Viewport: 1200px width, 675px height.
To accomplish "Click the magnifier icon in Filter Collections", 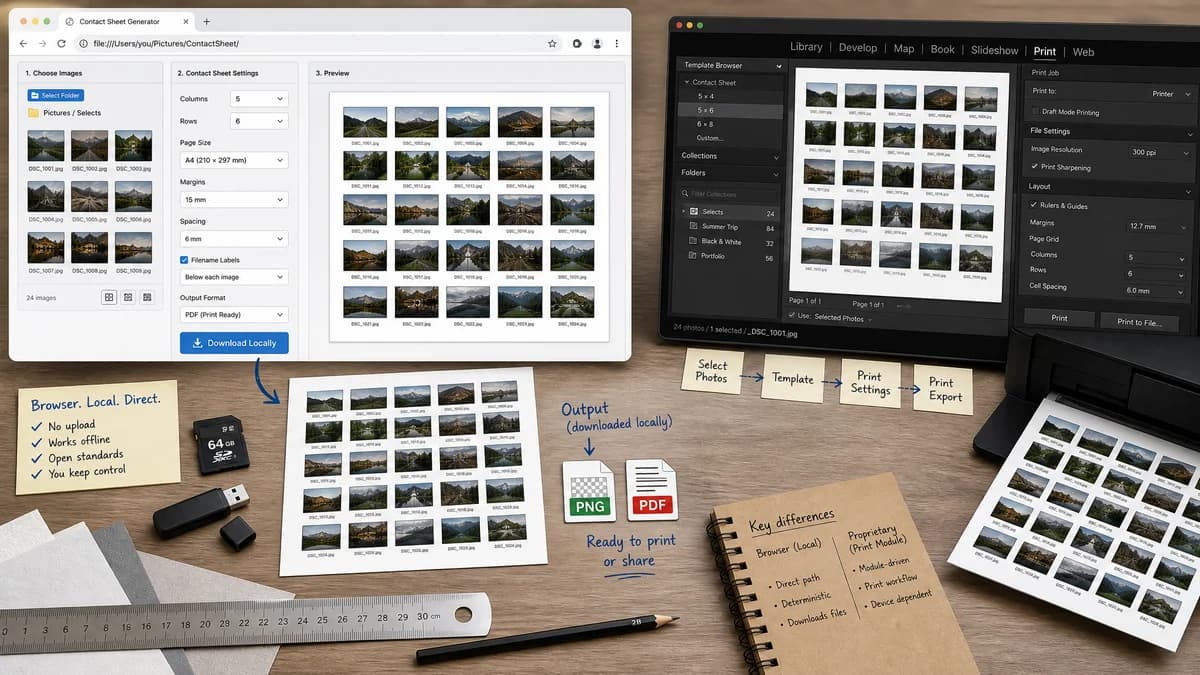I will (x=685, y=194).
